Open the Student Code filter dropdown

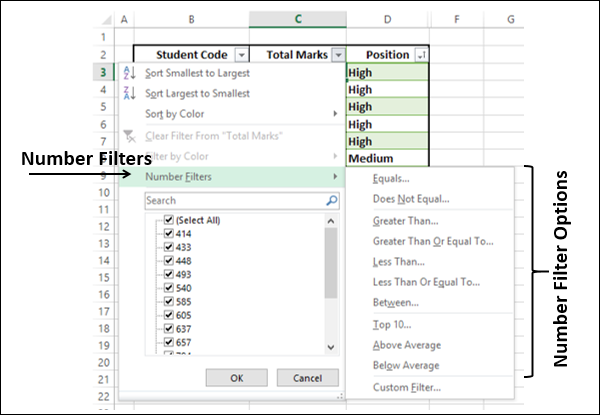pos(241,55)
